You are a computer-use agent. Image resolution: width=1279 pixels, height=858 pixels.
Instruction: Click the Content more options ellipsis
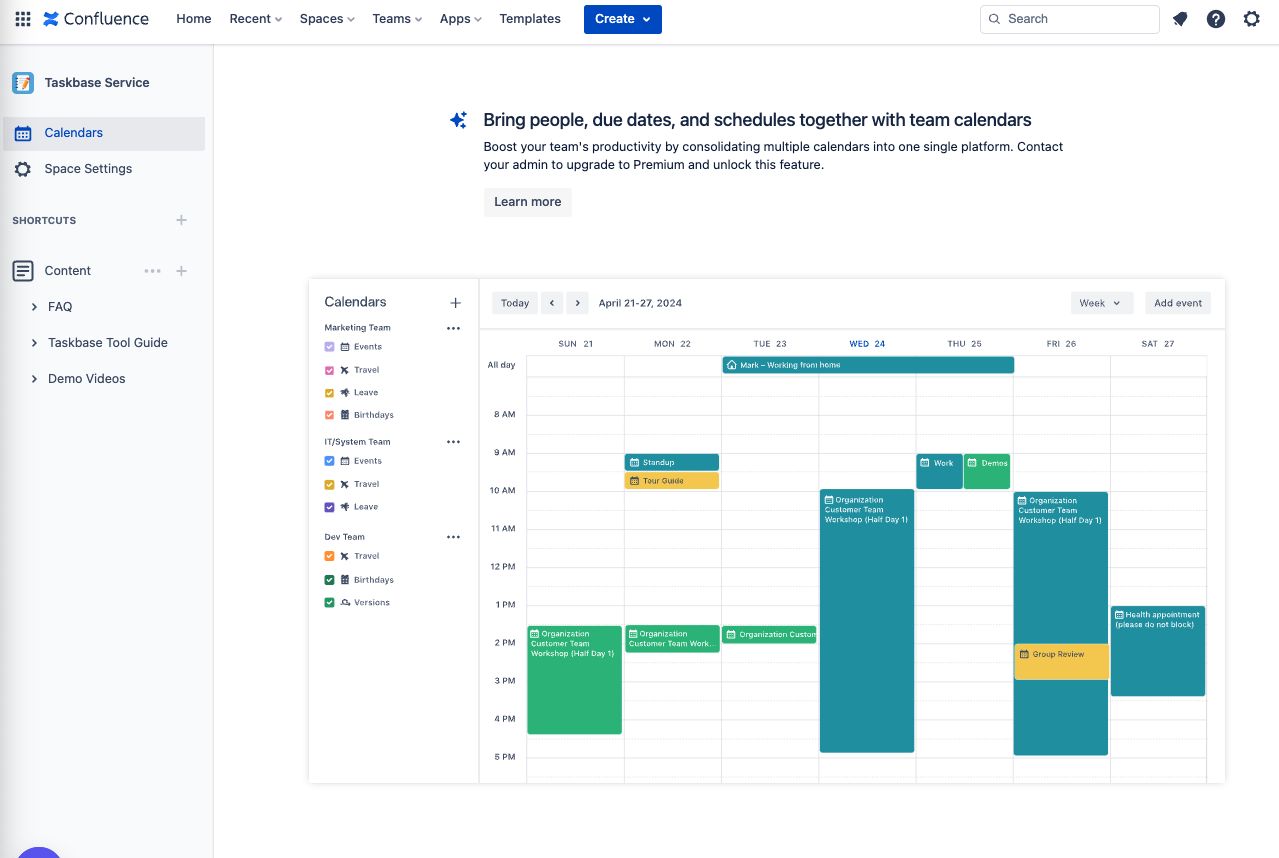[x=152, y=271]
